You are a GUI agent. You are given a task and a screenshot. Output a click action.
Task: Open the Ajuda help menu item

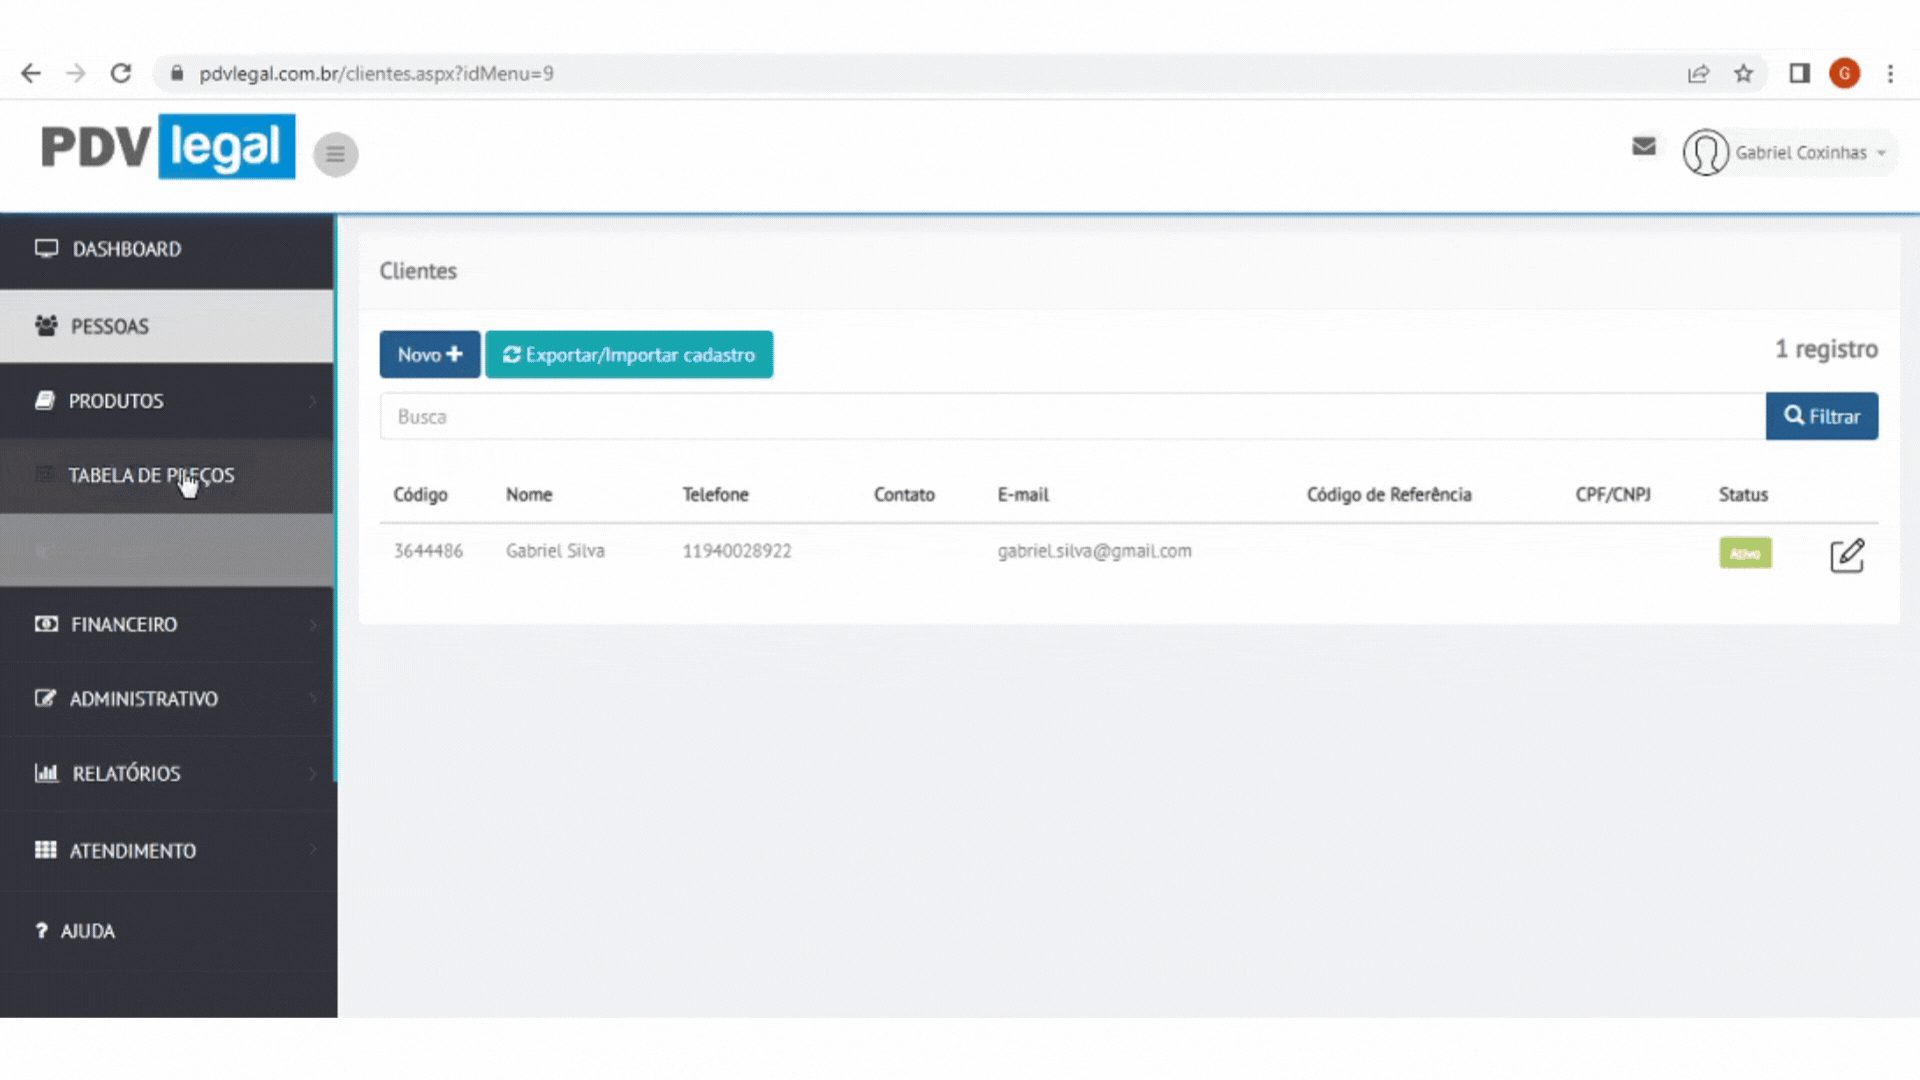click(x=88, y=931)
